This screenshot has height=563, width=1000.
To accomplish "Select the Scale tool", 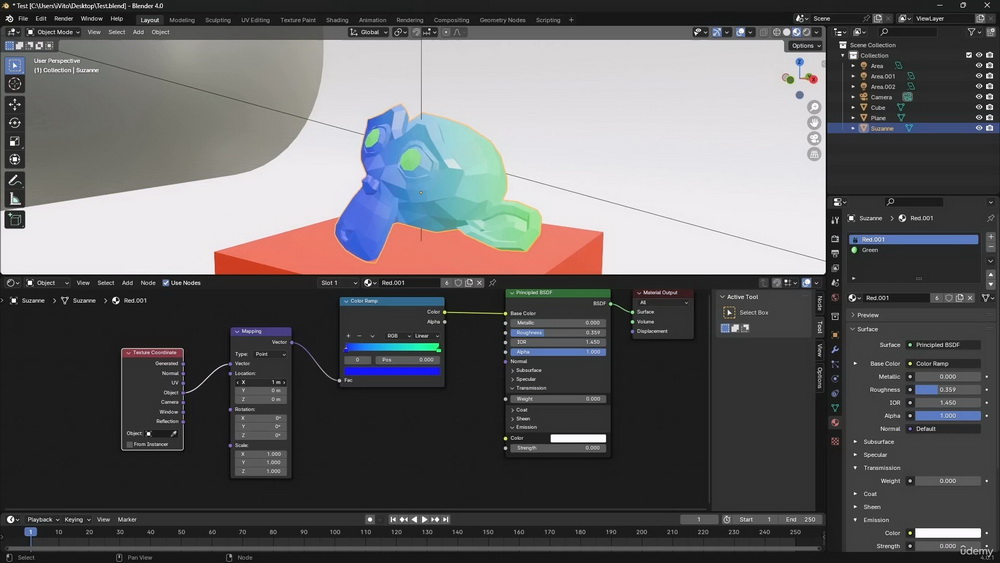I will (15, 141).
